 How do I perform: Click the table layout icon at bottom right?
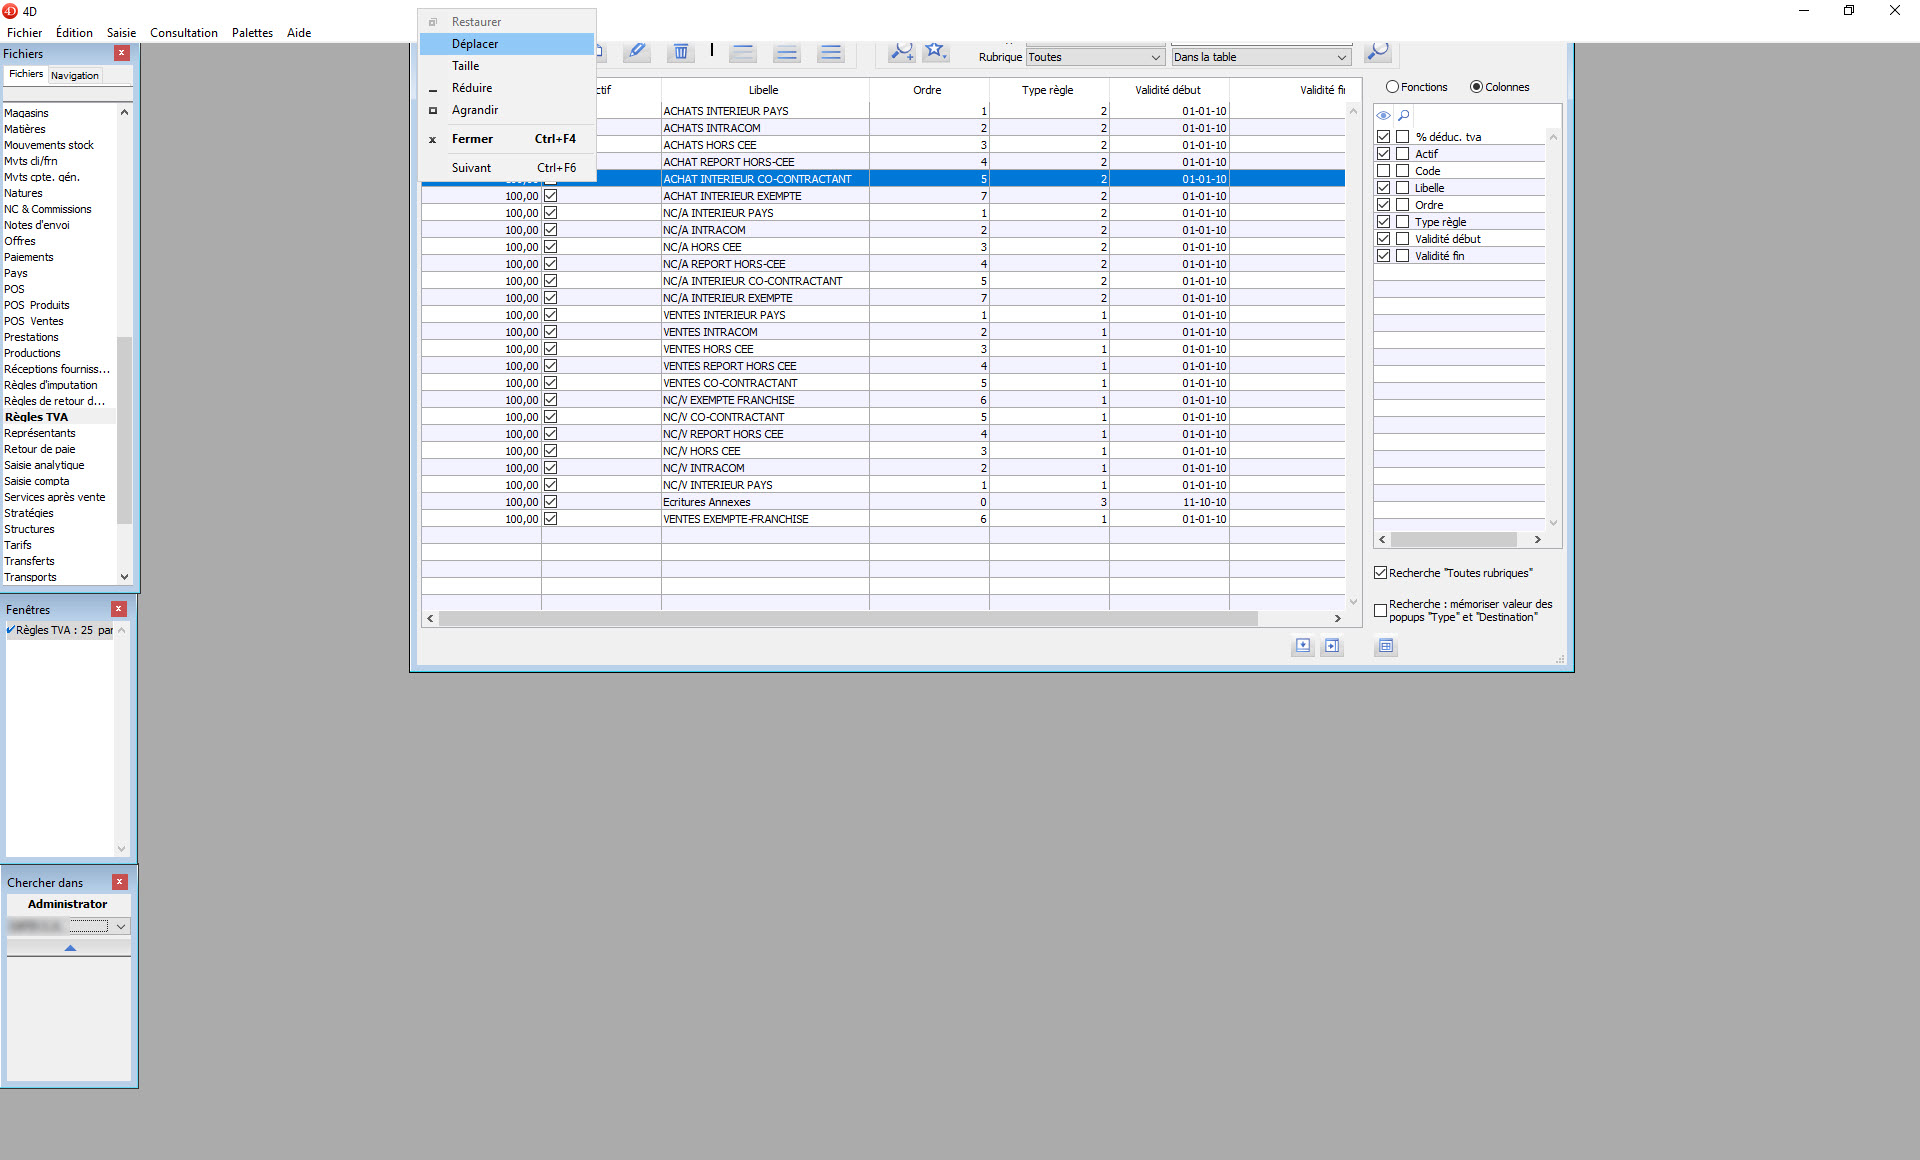(1385, 646)
